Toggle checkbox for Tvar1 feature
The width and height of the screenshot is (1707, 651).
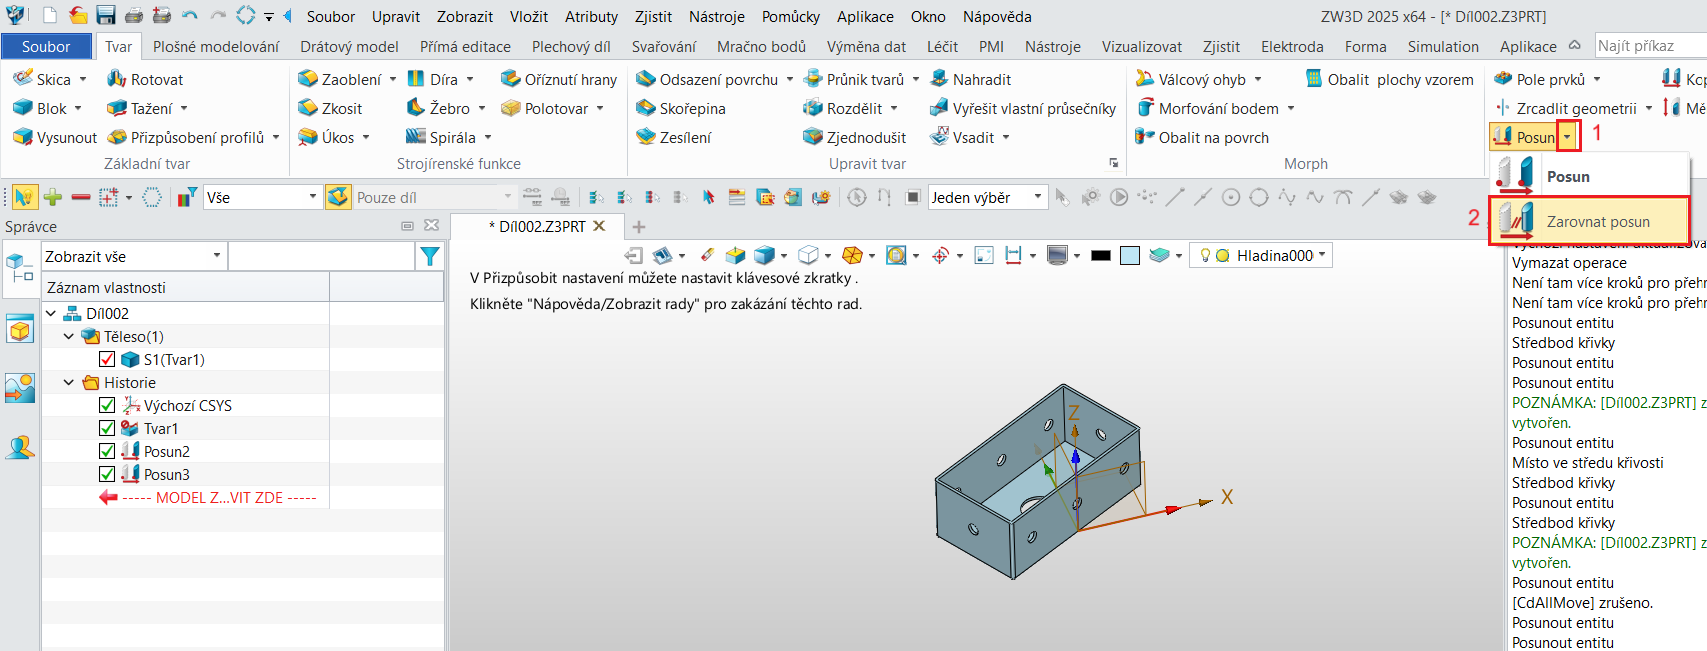(x=107, y=428)
